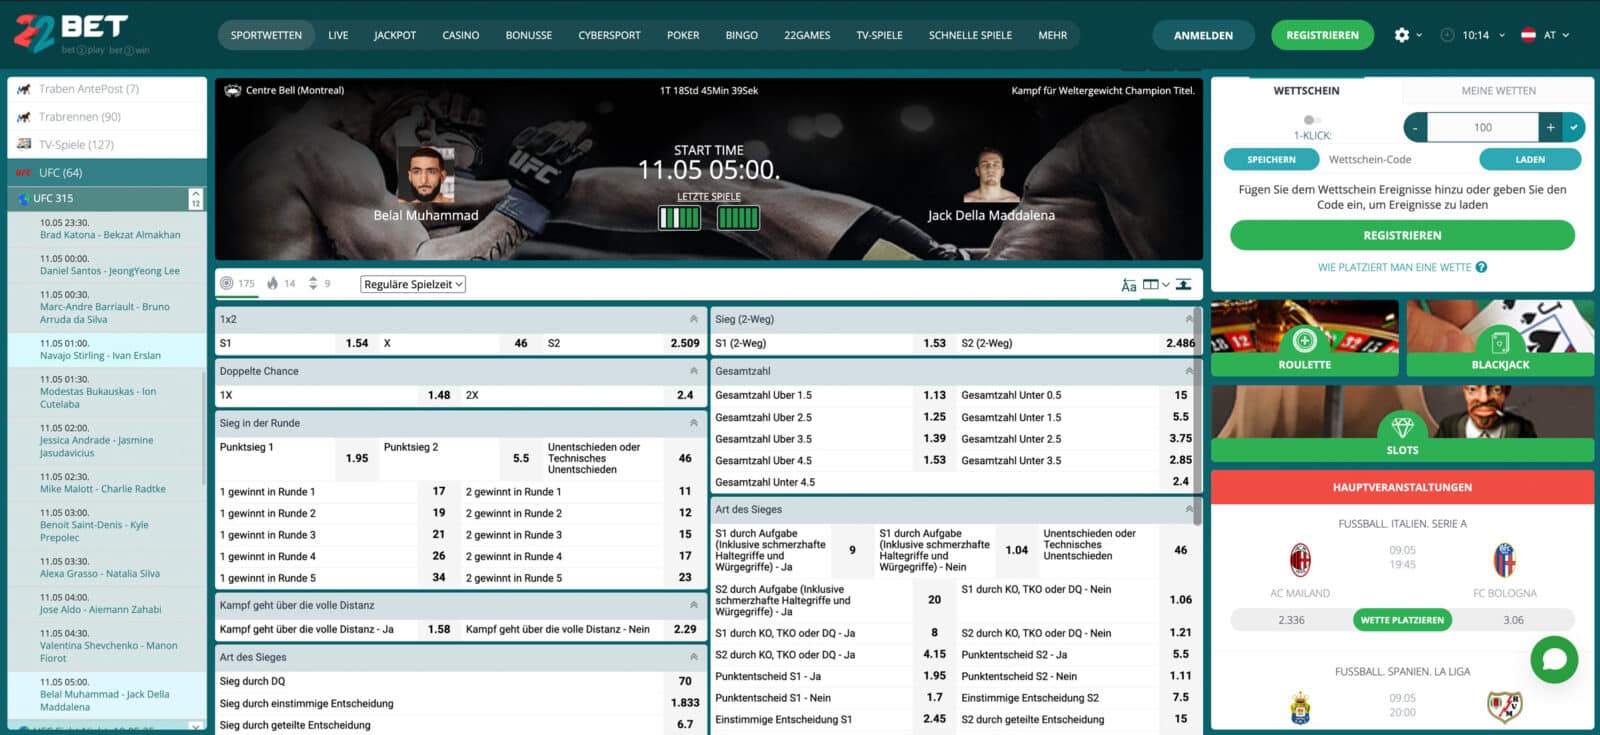Toggle the 1-Klick betting switch

pyautogui.click(x=1312, y=120)
